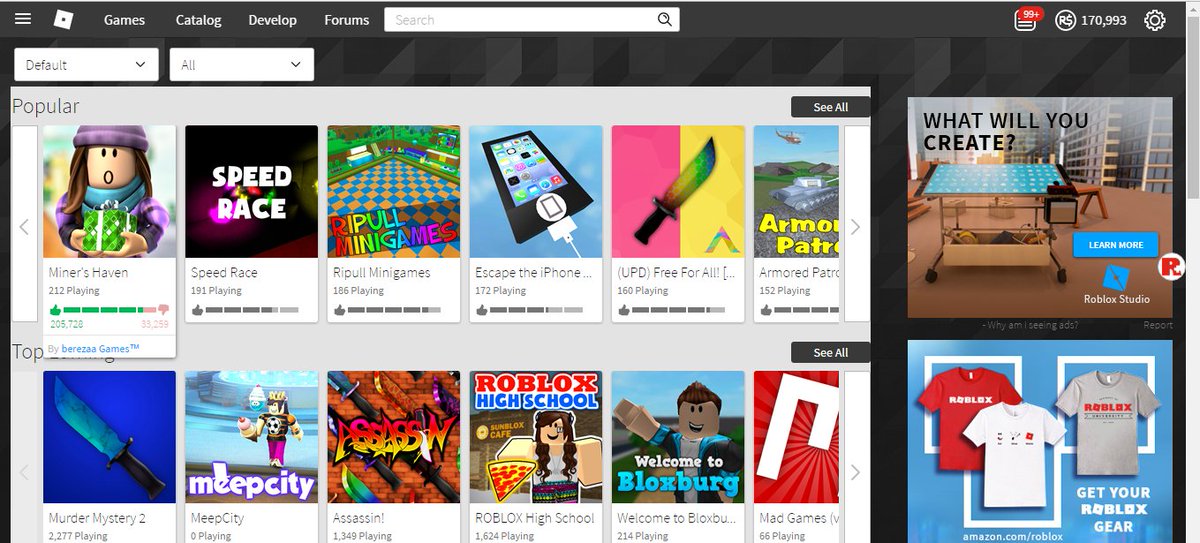Expand the All genre dropdown
1200x543 pixels.
tap(242, 64)
